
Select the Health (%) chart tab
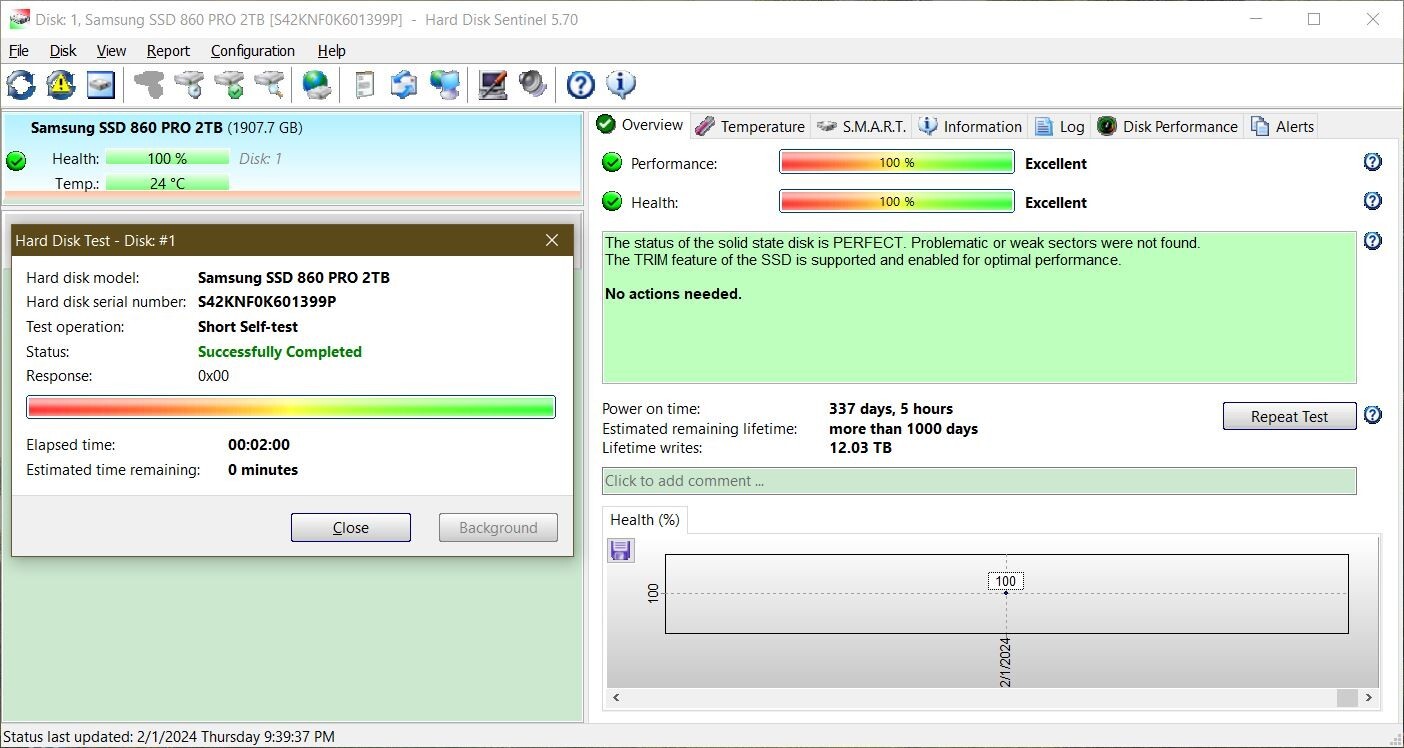click(x=645, y=520)
